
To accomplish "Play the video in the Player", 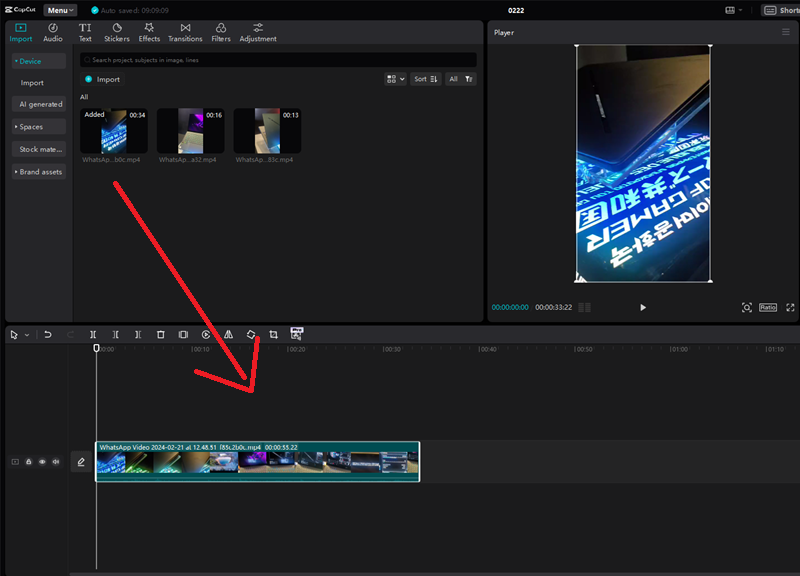I will [x=643, y=307].
